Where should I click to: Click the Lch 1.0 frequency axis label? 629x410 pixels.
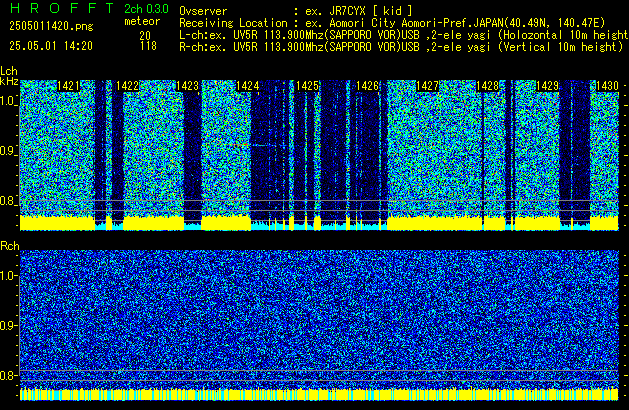pos(8,101)
